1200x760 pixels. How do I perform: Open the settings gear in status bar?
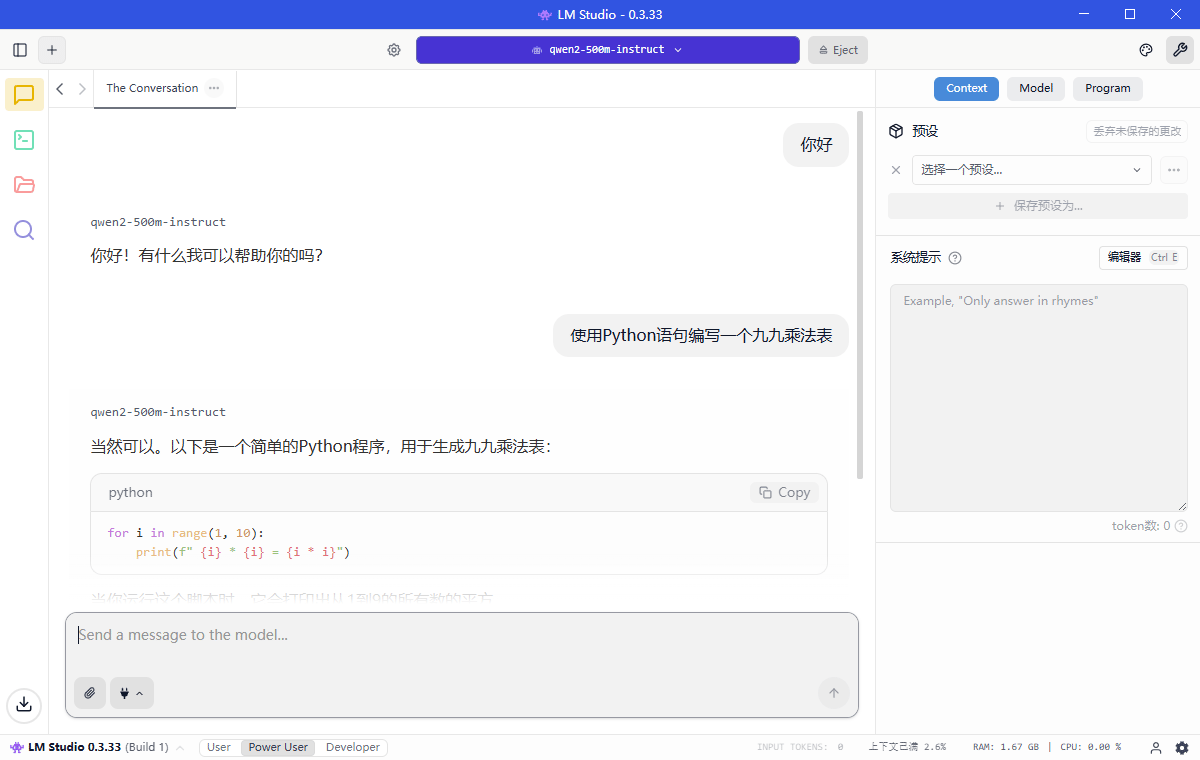[x=1182, y=747]
